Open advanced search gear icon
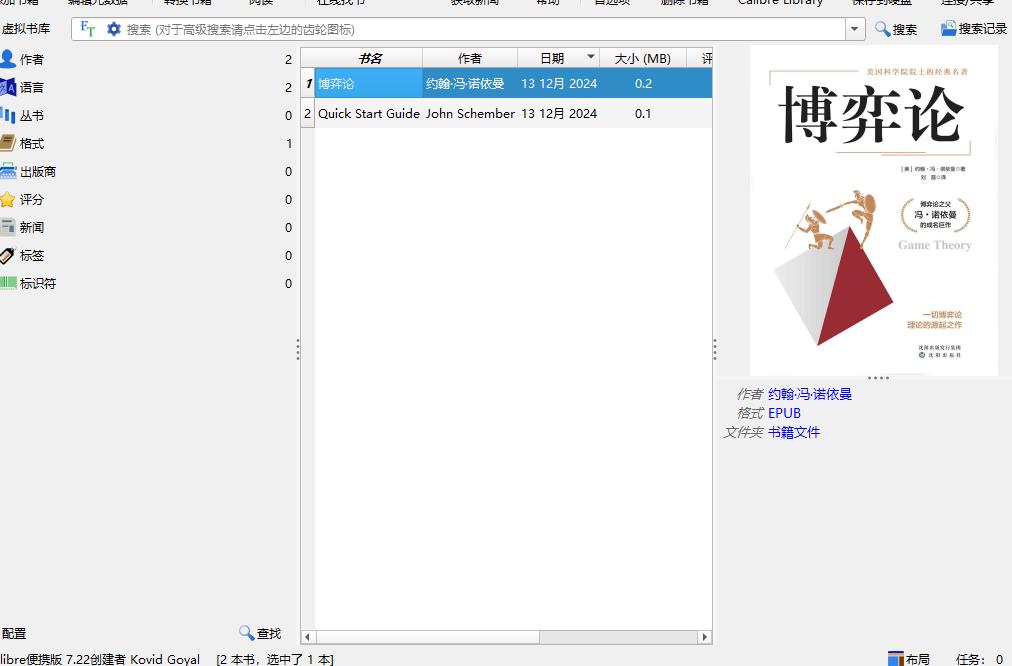 [114, 29]
